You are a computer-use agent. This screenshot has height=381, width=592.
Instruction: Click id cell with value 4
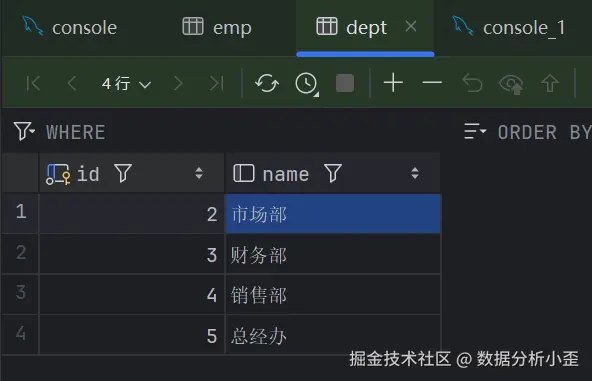point(132,294)
